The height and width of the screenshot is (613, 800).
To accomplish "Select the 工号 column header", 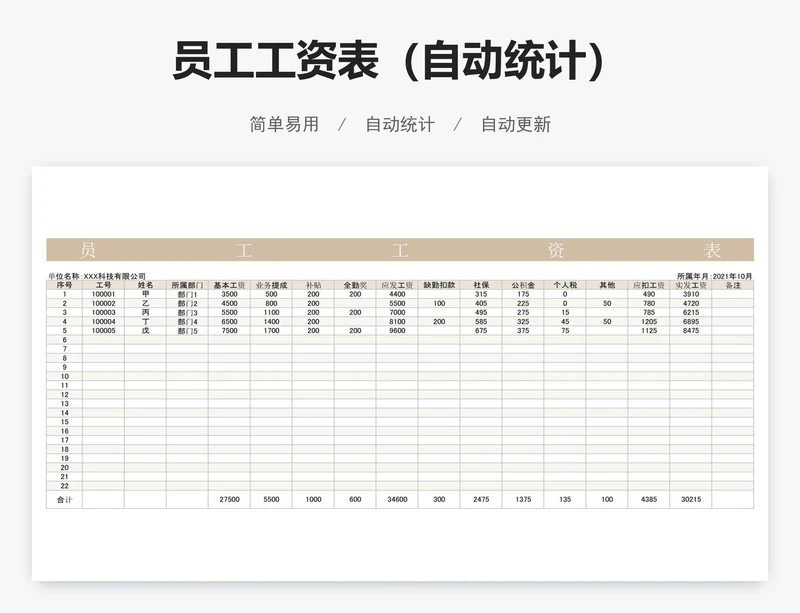I will pyautogui.click(x=104, y=285).
